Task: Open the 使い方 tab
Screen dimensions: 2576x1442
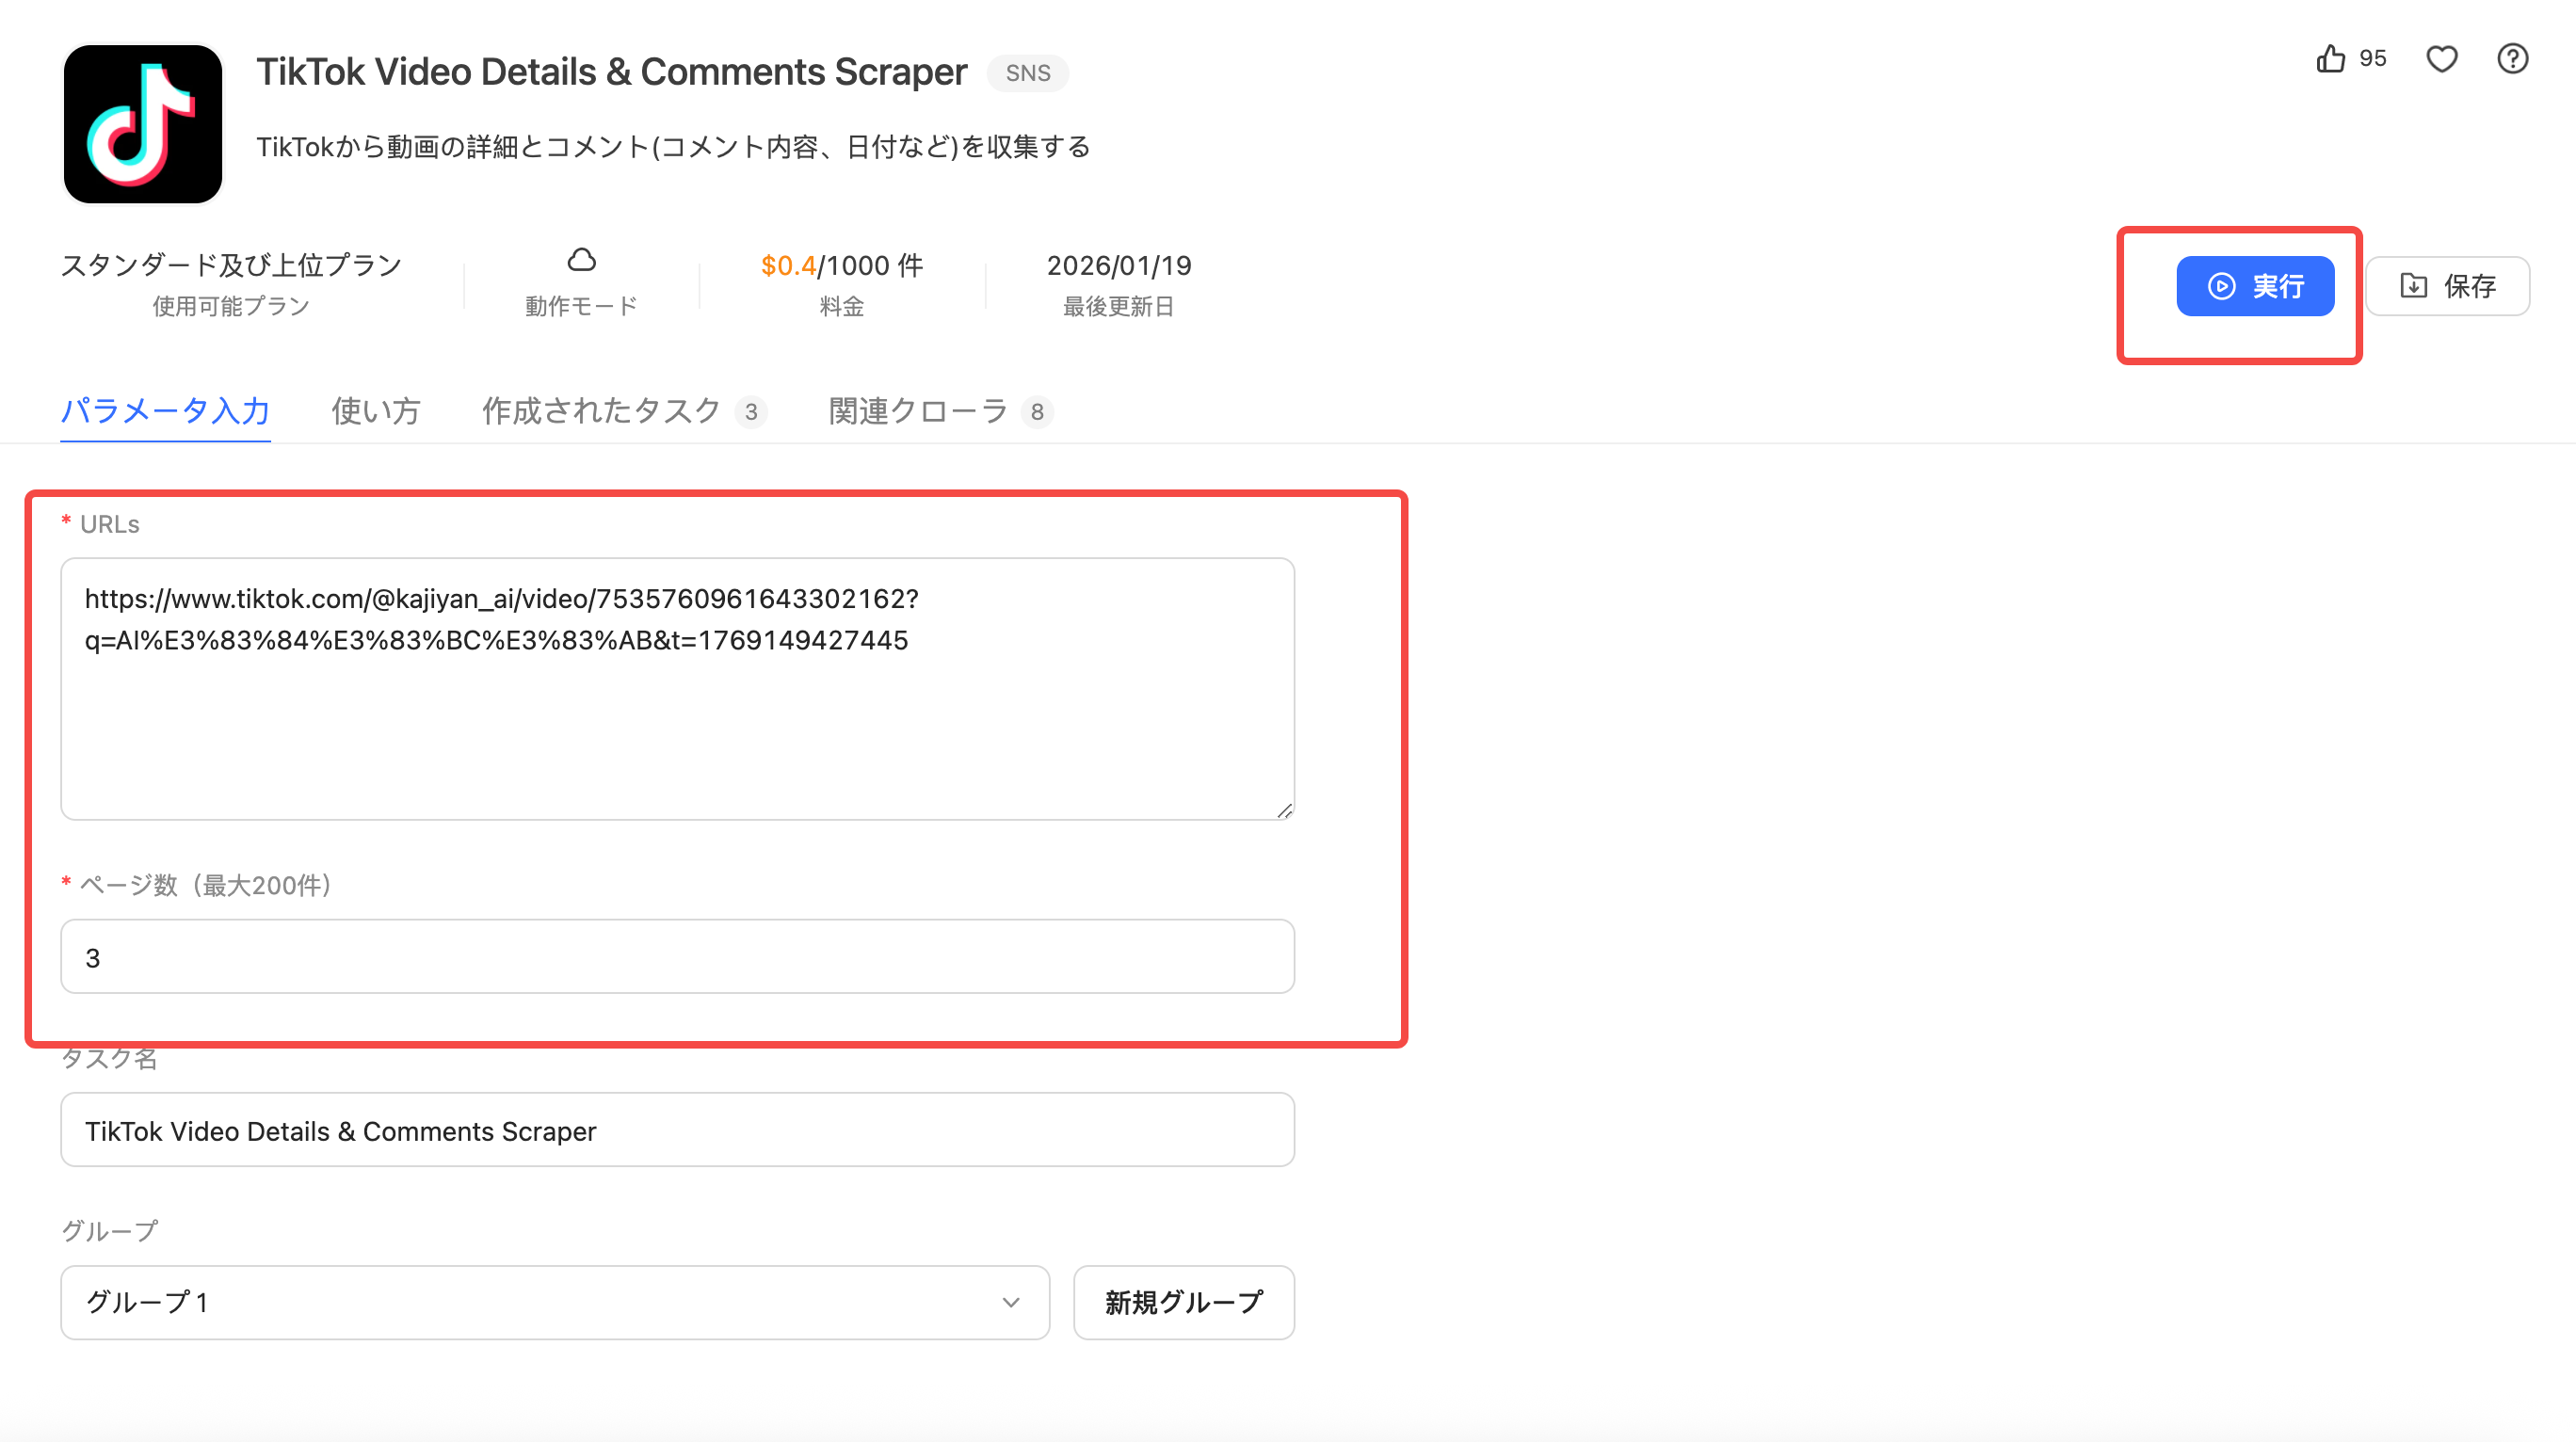Action: (x=375, y=411)
